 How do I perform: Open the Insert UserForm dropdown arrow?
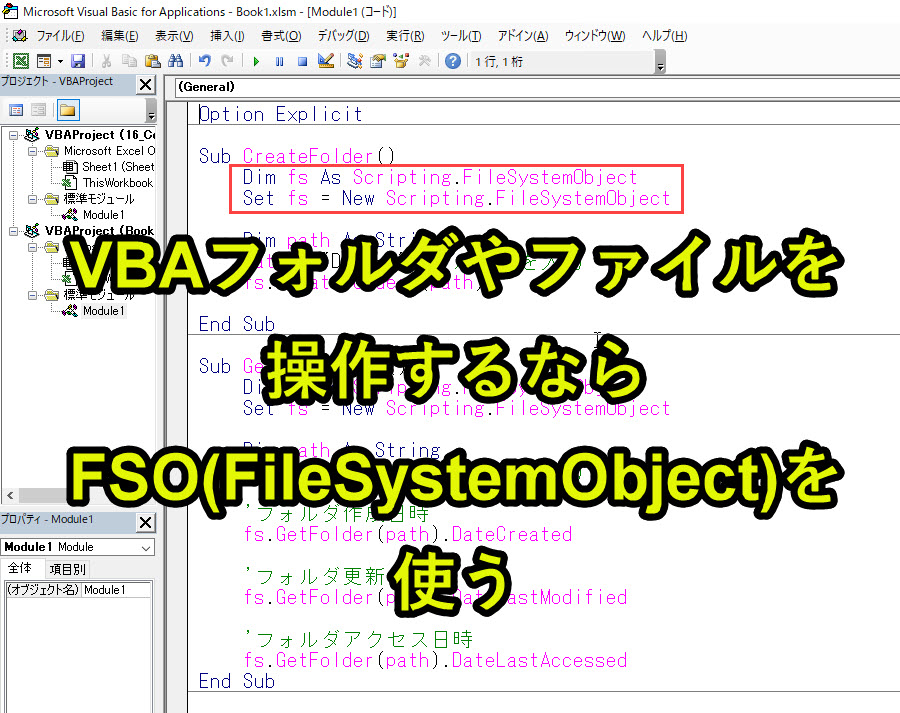[60, 61]
